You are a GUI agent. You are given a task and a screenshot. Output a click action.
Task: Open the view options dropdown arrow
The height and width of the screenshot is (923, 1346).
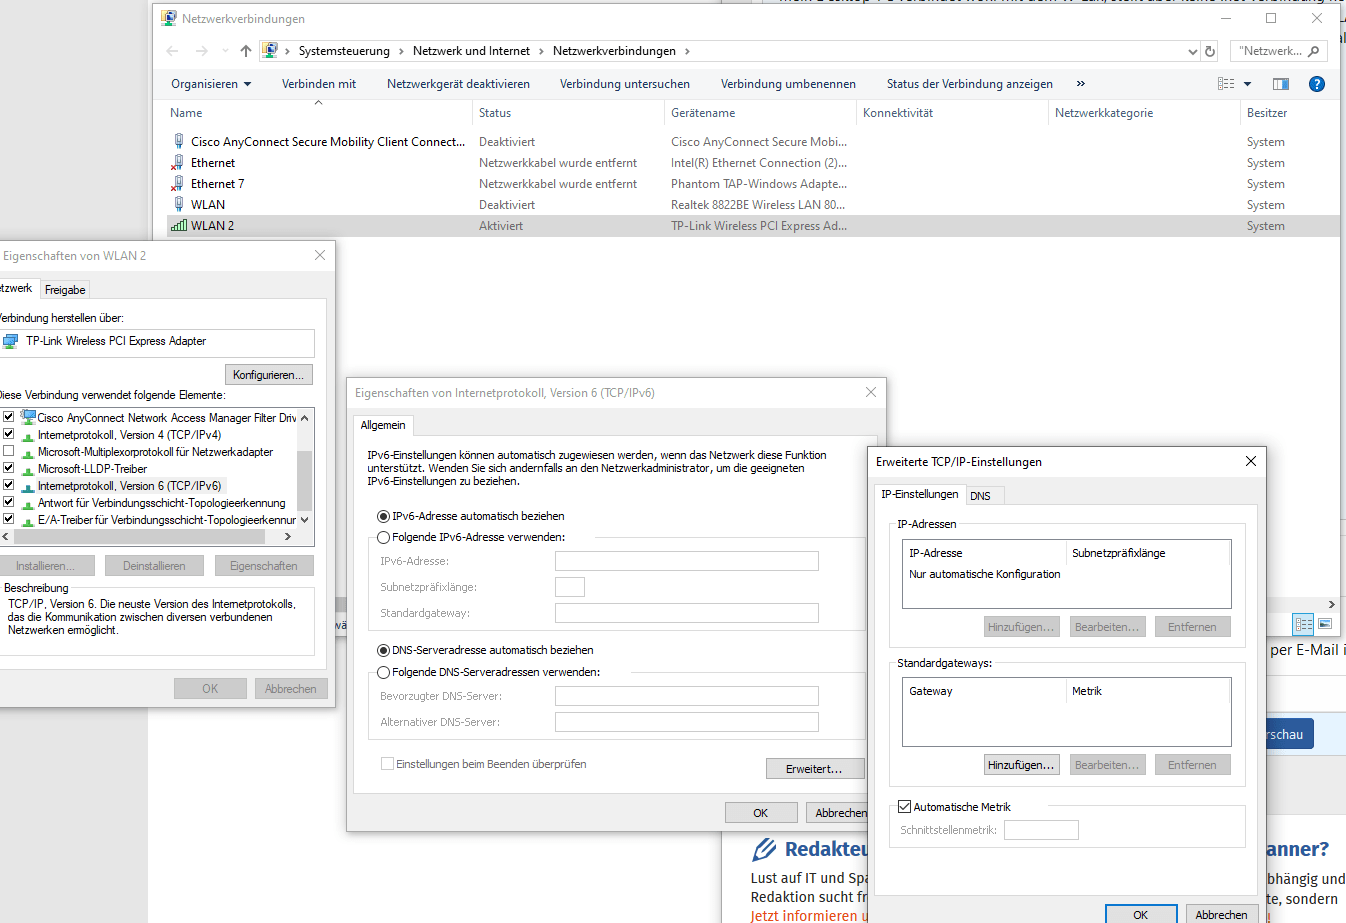(1248, 84)
